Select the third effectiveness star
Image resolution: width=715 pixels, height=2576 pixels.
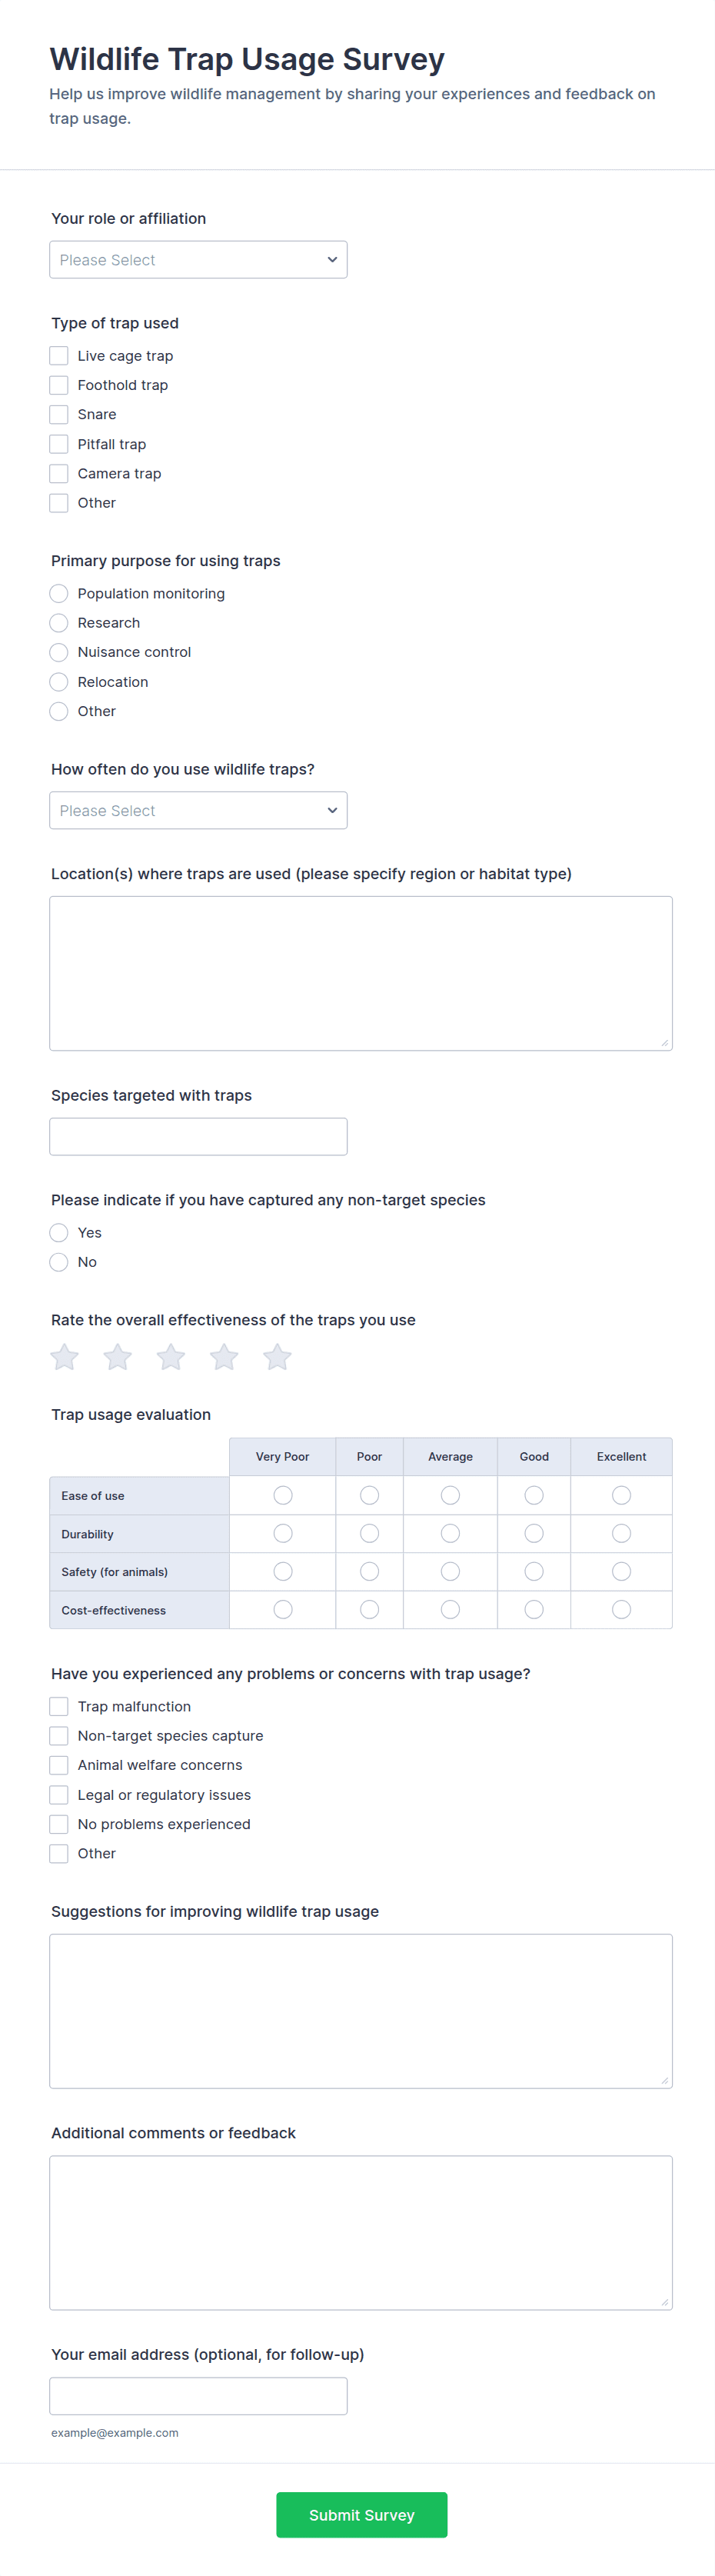coord(171,1357)
